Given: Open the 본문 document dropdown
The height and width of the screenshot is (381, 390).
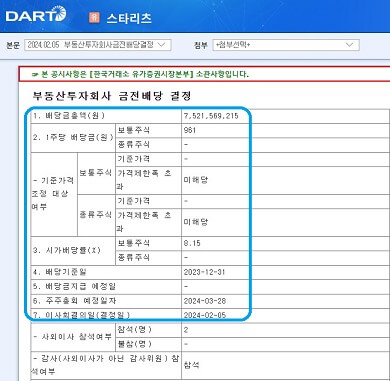Looking at the screenshot, I should [98, 45].
